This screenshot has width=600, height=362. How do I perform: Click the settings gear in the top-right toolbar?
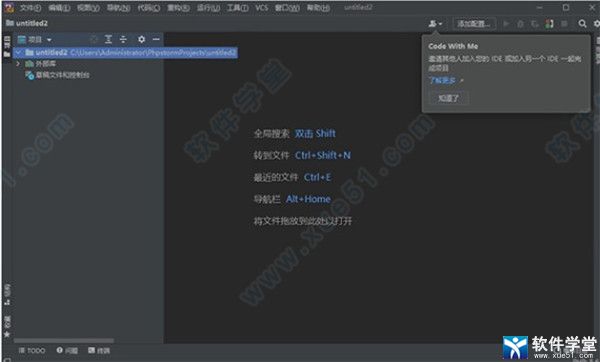[596, 24]
